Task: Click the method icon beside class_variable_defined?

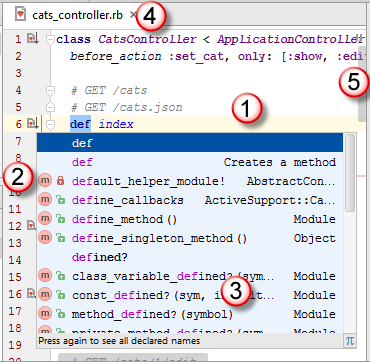Action: click(44, 276)
